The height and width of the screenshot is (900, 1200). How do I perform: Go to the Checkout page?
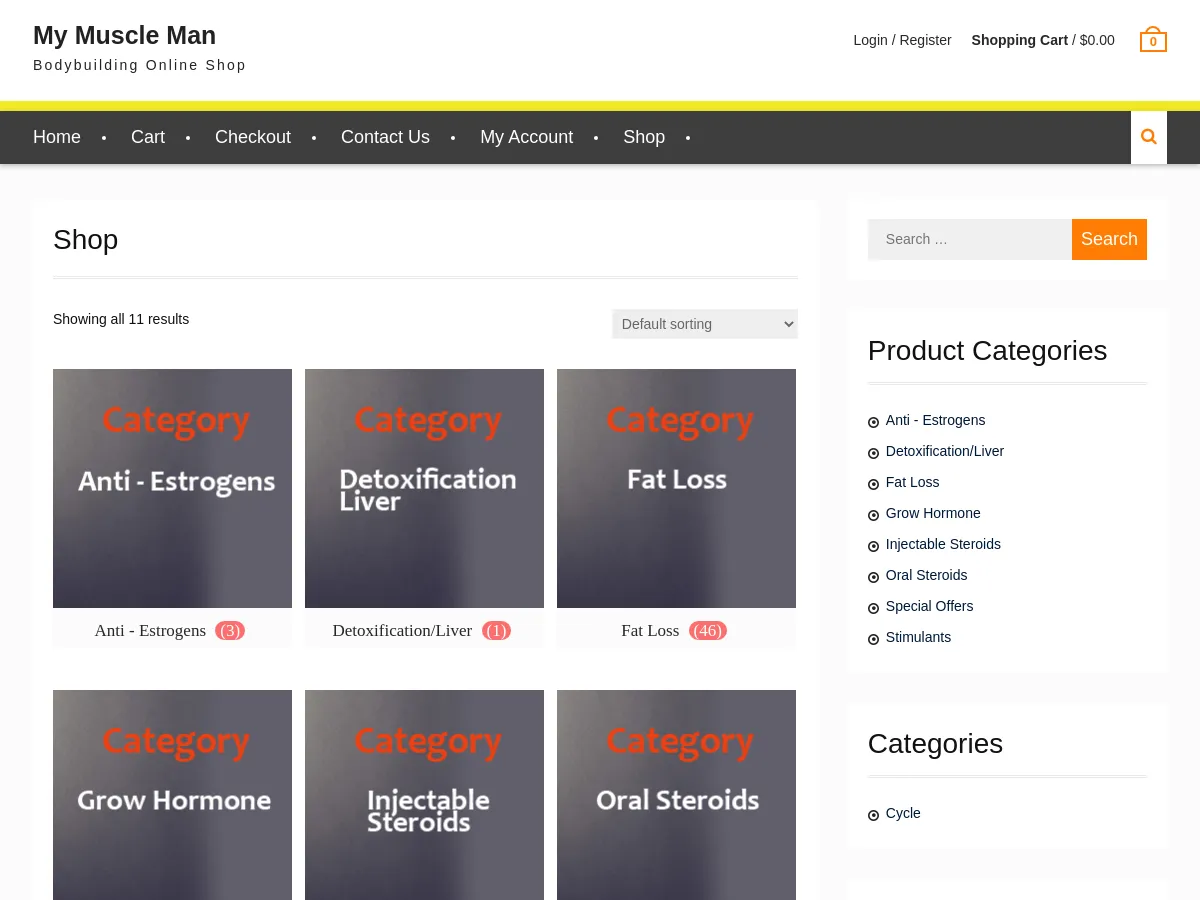252,137
